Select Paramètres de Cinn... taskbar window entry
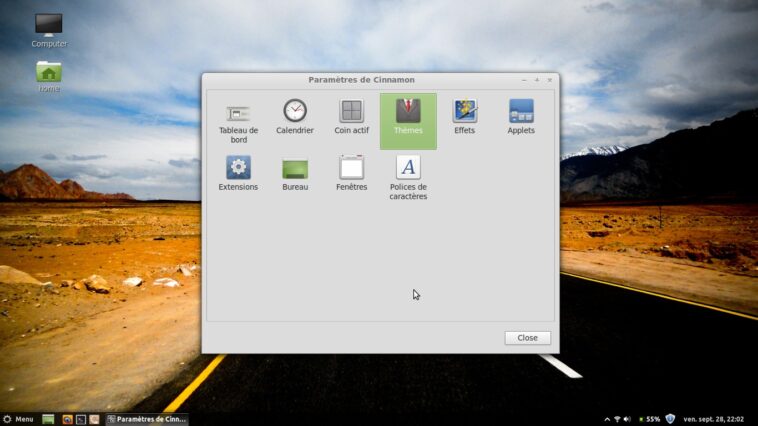 (x=147, y=419)
